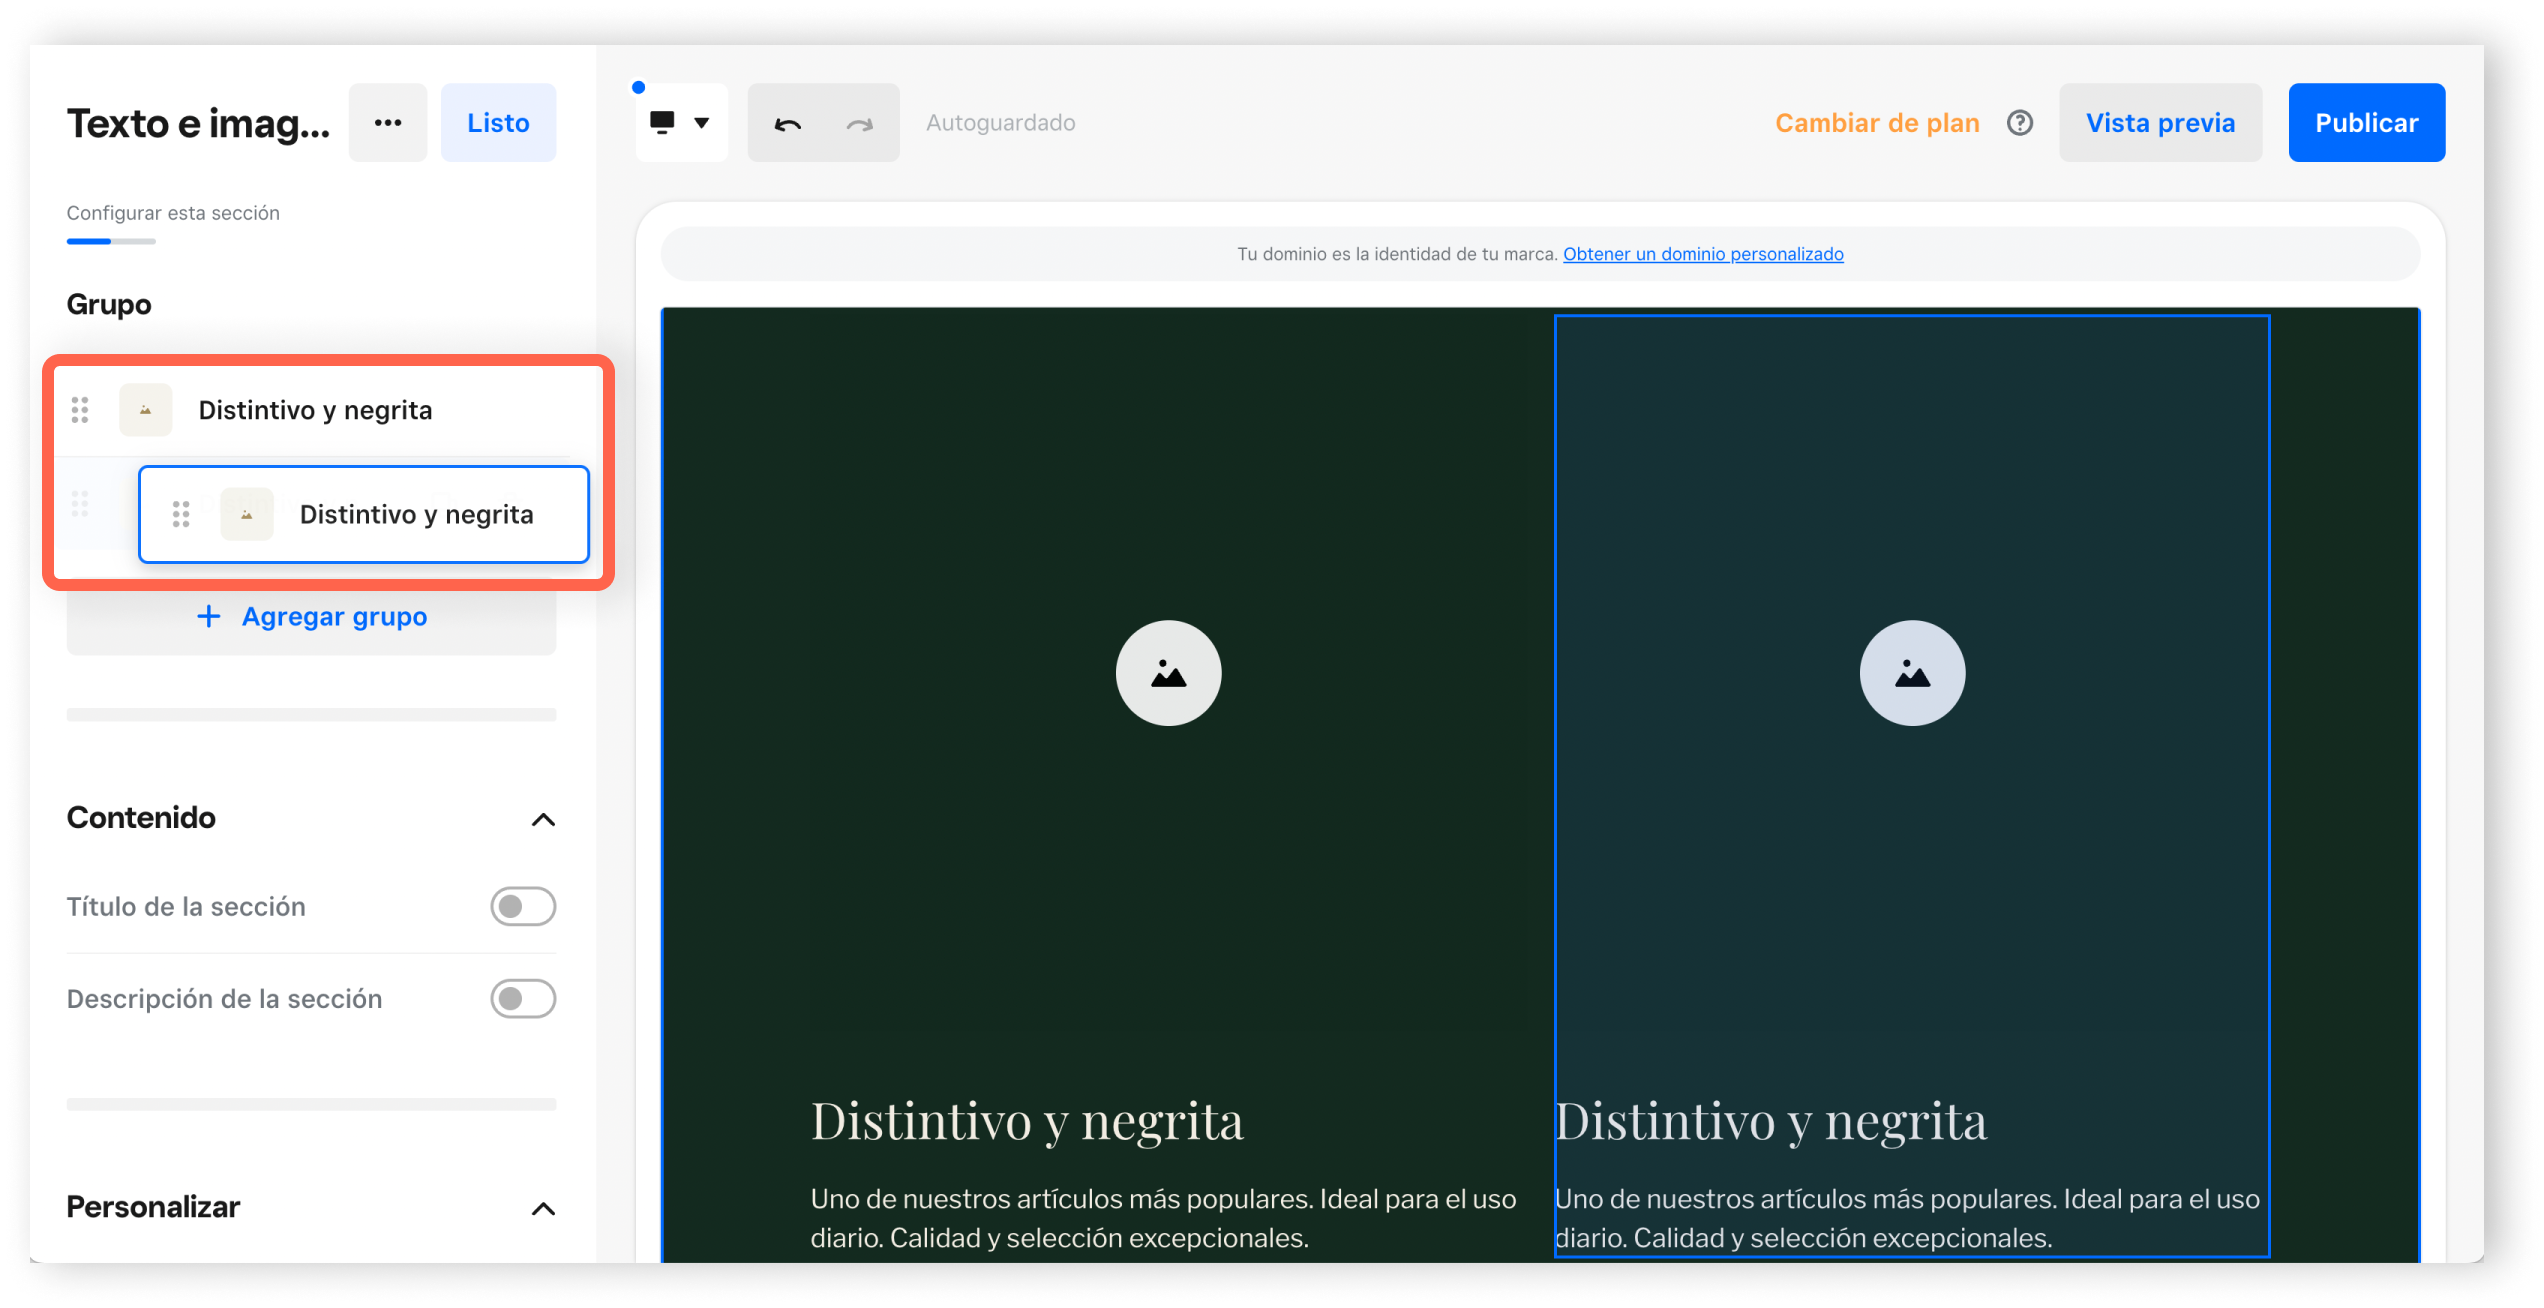Click right column Distintivo y negrita heading

pyautogui.click(x=1770, y=1120)
